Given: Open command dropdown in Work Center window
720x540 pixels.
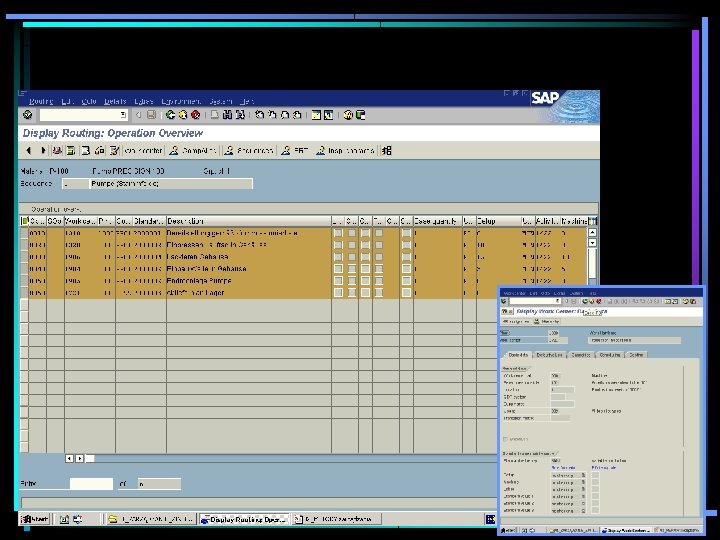Looking at the screenshot, I should (x=558, y=301).
